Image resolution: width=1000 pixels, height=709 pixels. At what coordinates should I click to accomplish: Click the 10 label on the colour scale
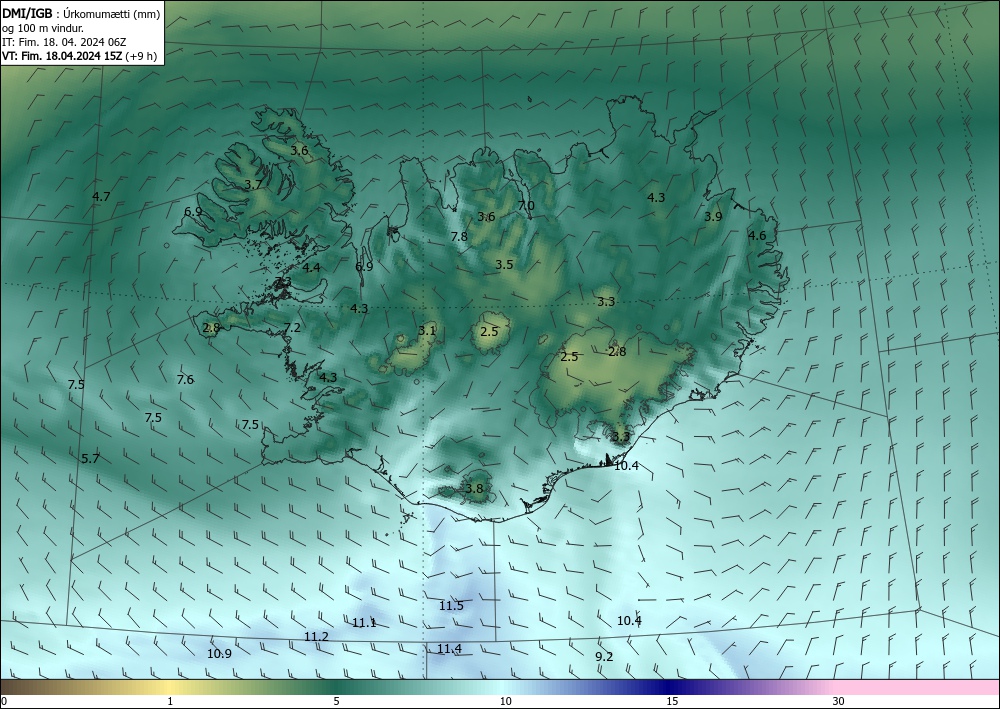505,702
